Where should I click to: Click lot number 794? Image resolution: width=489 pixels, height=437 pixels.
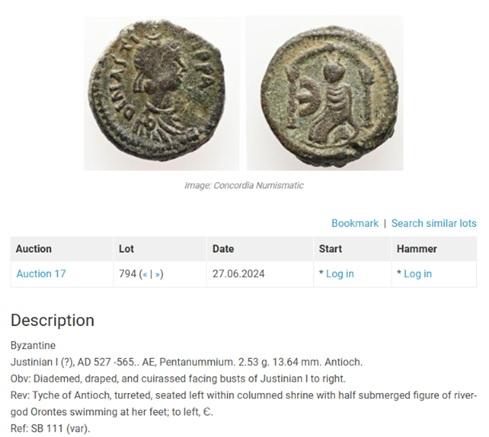point(127,274)
